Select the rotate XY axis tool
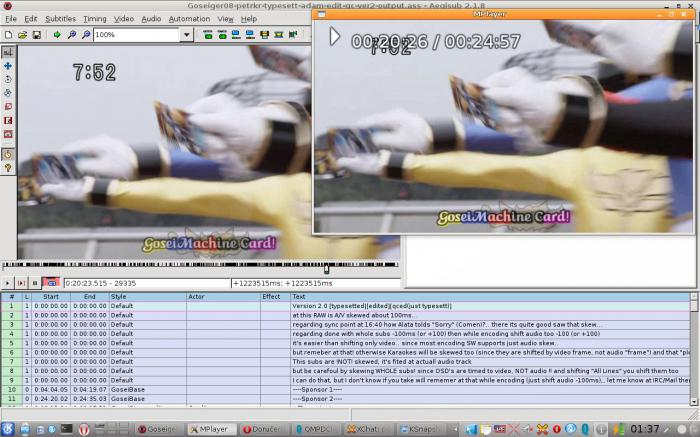Viewport: 700px width, 437px height. point(8,93)
